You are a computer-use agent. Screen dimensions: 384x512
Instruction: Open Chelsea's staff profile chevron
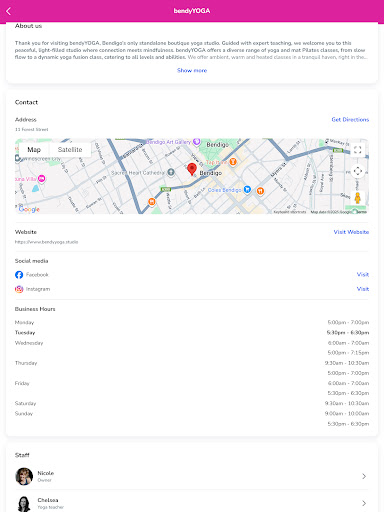point(364,503)
